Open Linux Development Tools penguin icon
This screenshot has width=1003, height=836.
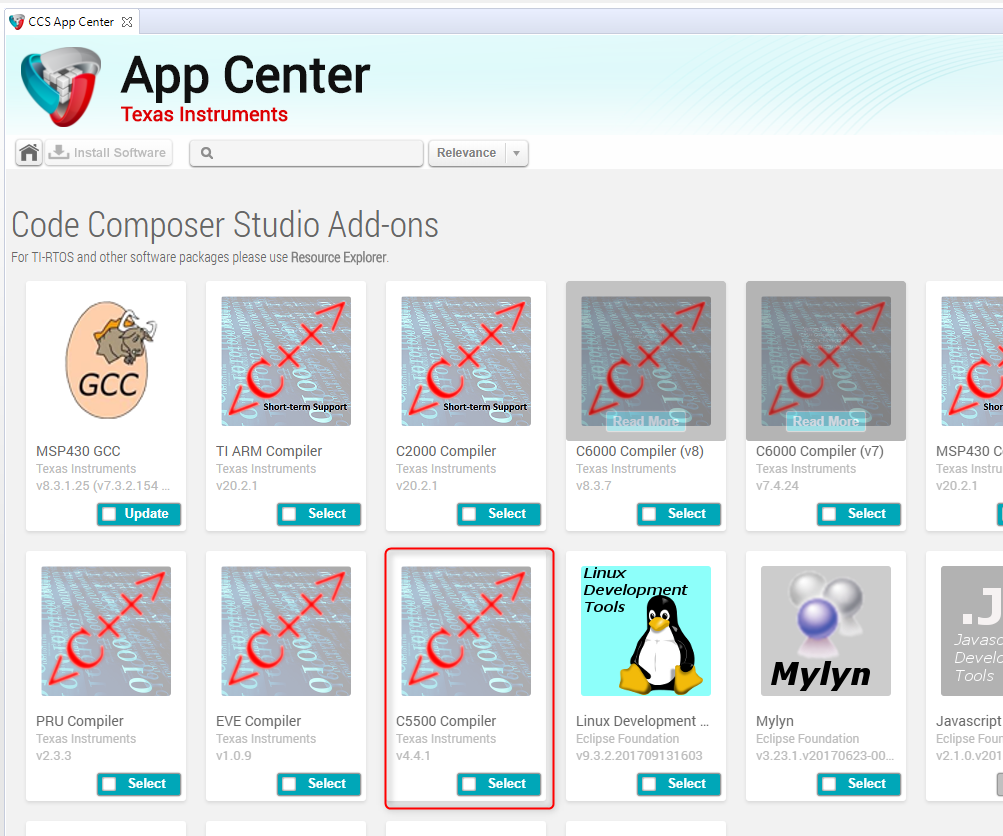click(646, 631)
